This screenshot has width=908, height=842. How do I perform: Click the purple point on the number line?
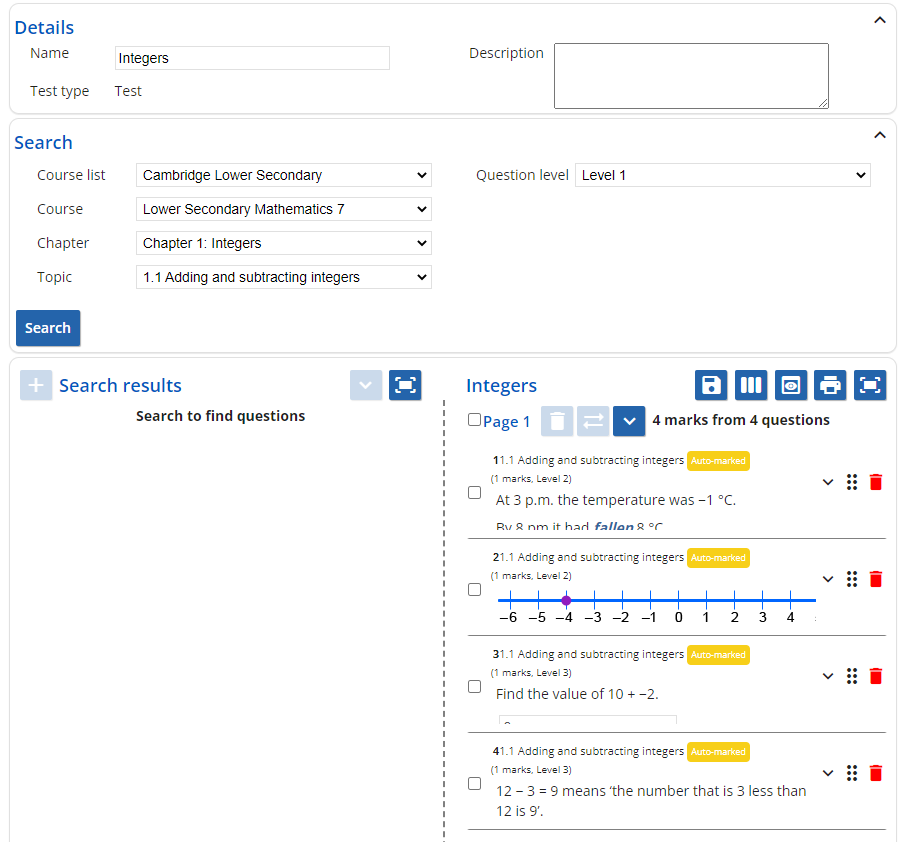[566, 601]
